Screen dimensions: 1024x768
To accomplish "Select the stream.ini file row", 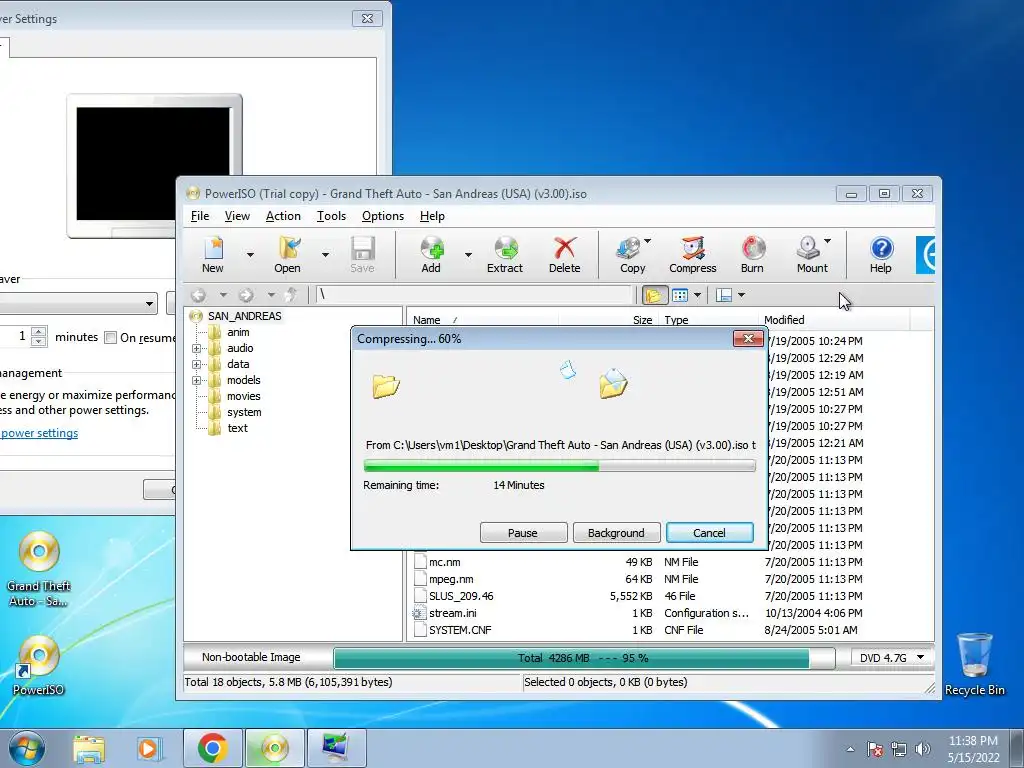I will point(670,613).
